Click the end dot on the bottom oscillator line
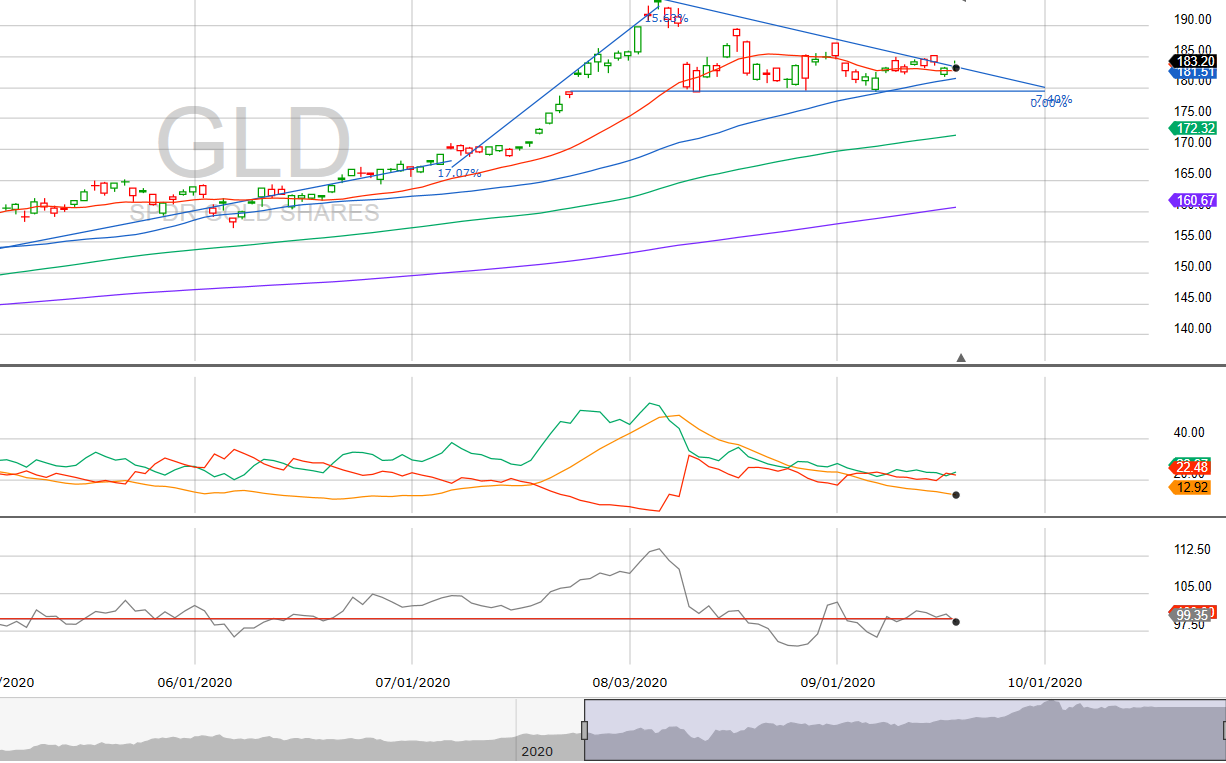Viewport: 1226px width, 763px height. [x=956, y=622]
